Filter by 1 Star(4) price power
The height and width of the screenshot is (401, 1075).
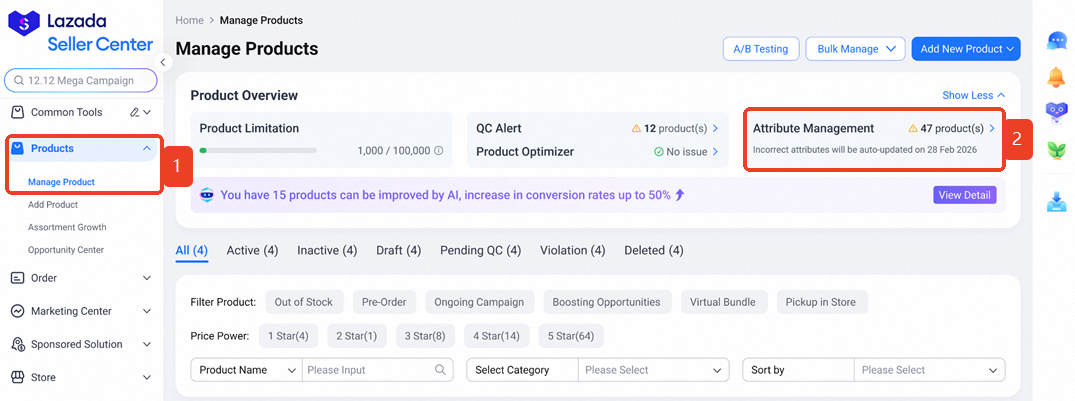[288, 336]
